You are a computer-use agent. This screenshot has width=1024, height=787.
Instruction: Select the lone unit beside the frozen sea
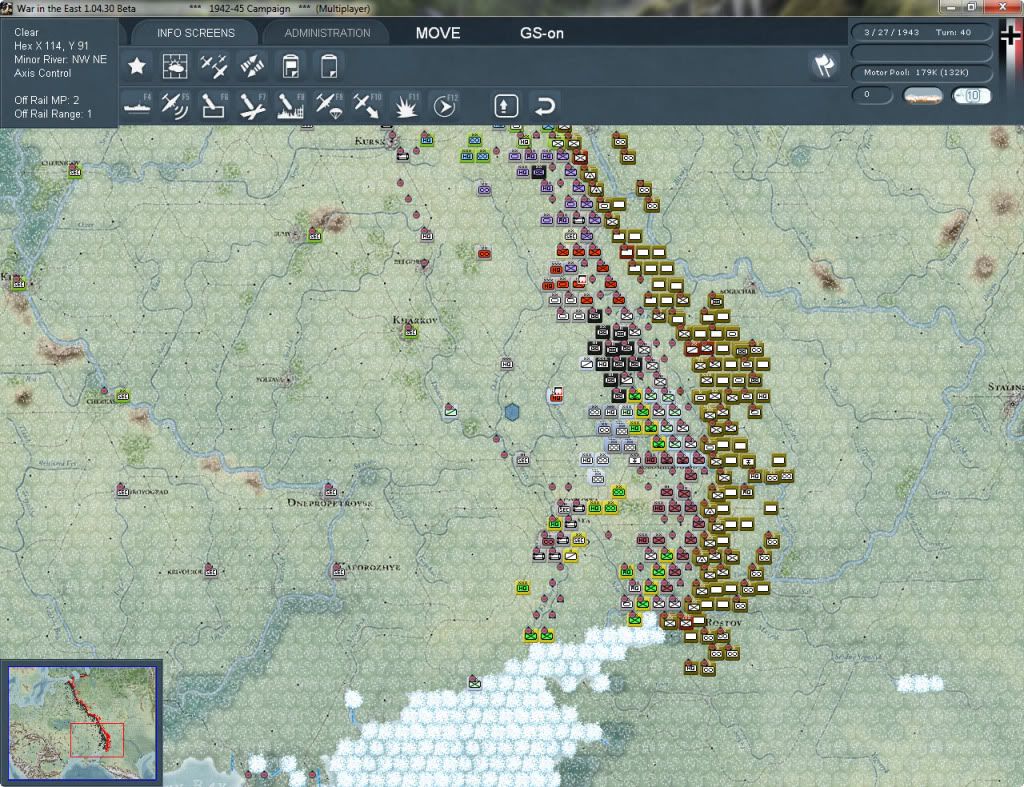pos(475,683)
